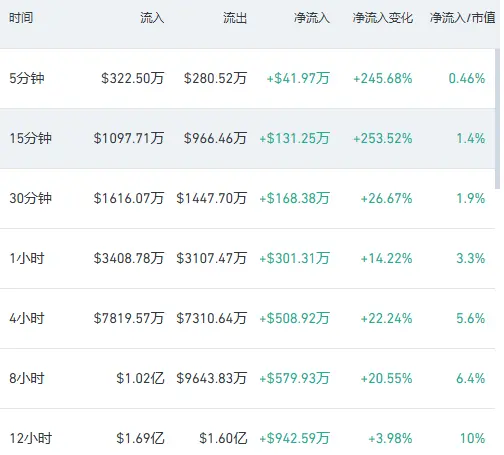The height and width of the screenshot is (455, 504).
Task: Click the 净流入 column header
Action: tap(312, 18)
